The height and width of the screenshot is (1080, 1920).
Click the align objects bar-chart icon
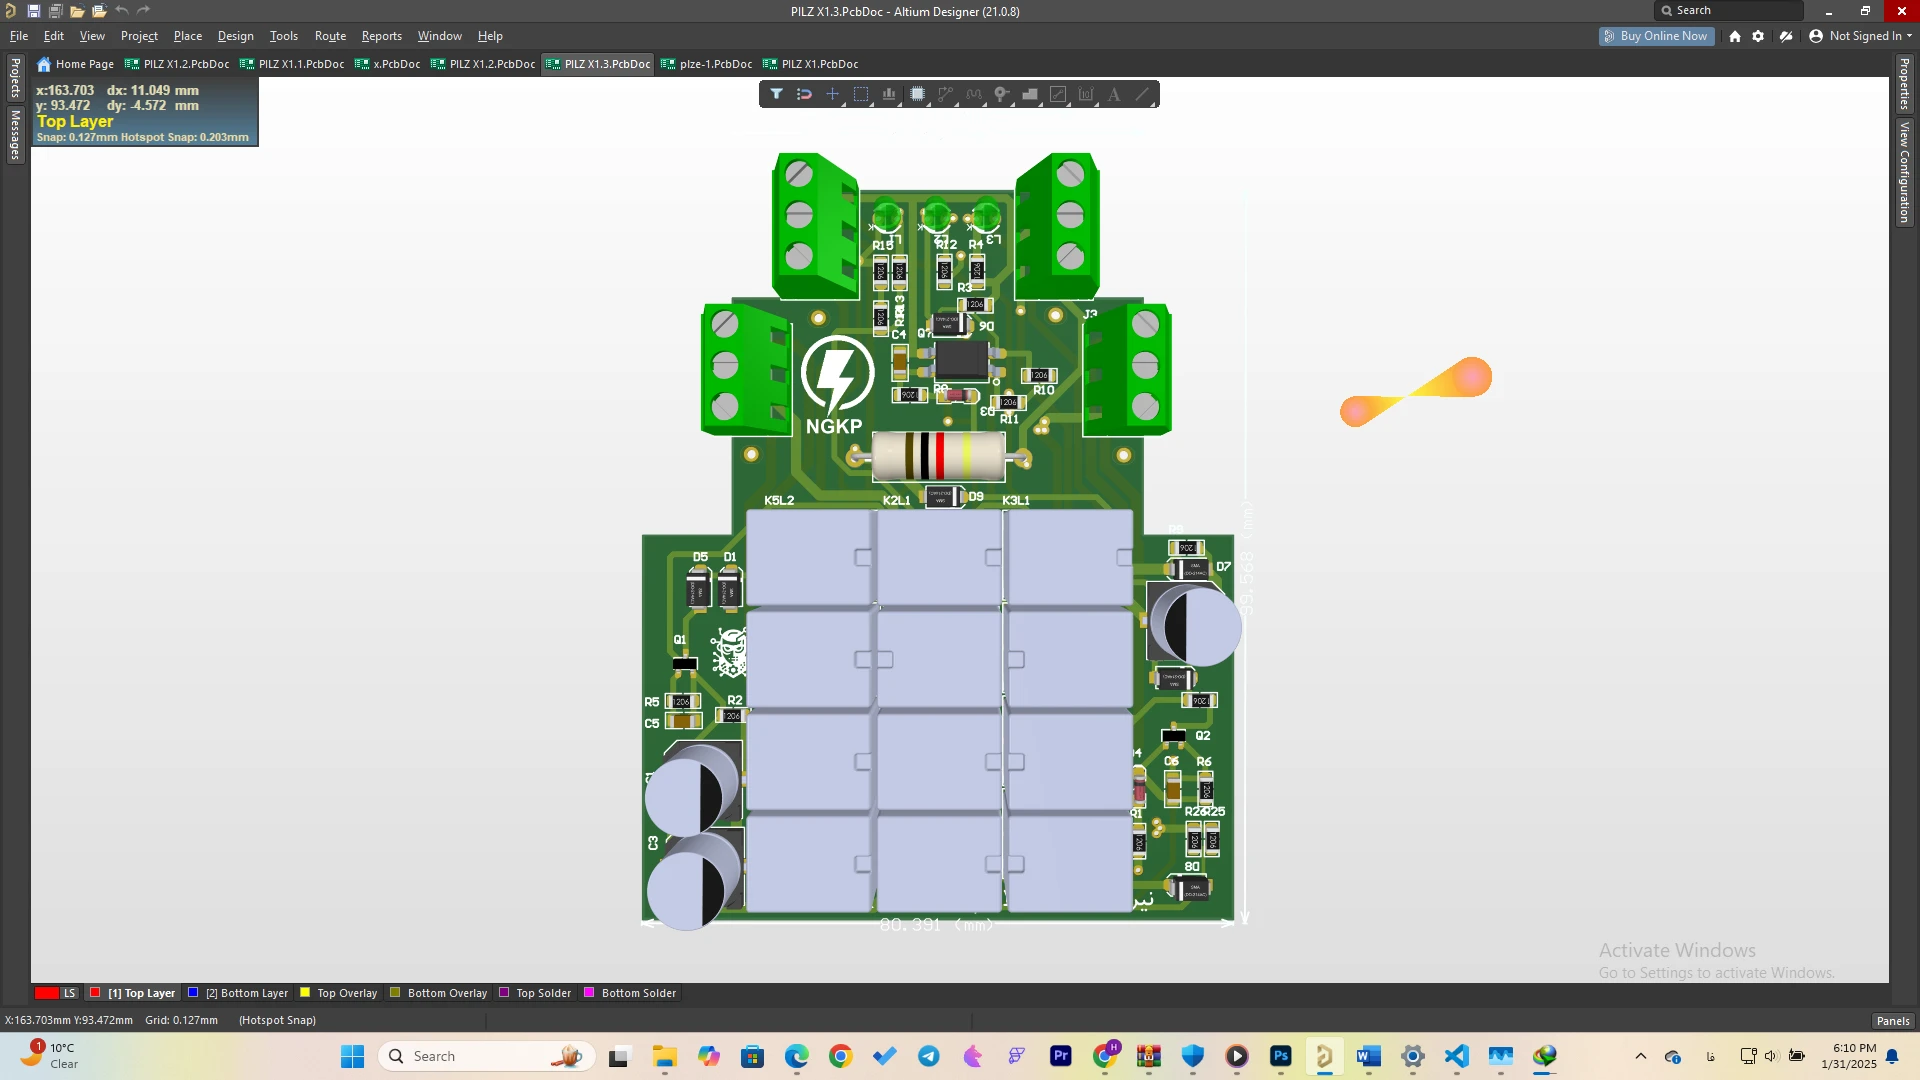tap(888, 94)
